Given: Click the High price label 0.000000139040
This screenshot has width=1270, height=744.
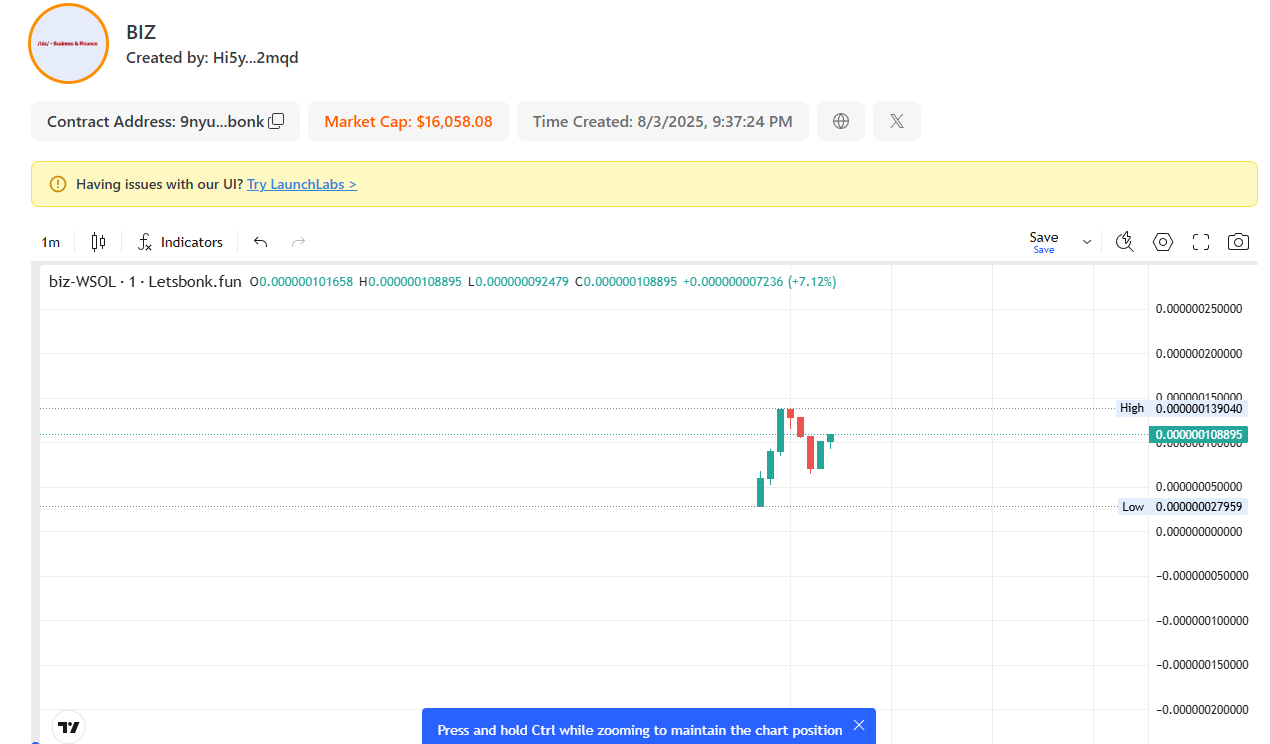Looking at the screenshot, I should [1199, 408].
